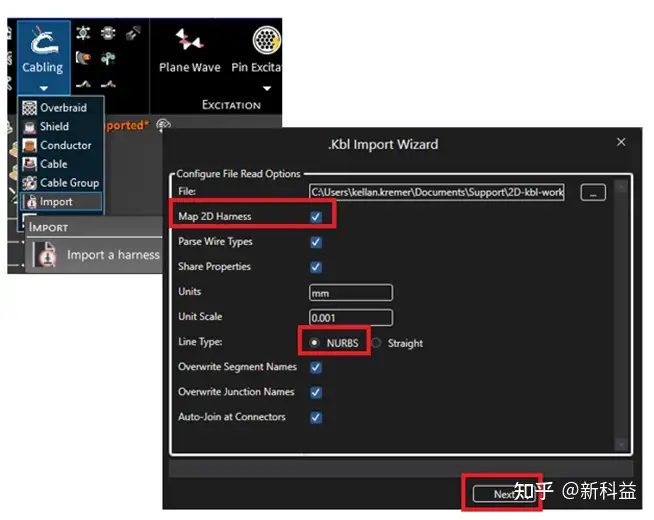654x520 pixels.
Task: Select Overbraid from the Cabling menu
Action: 61,108
